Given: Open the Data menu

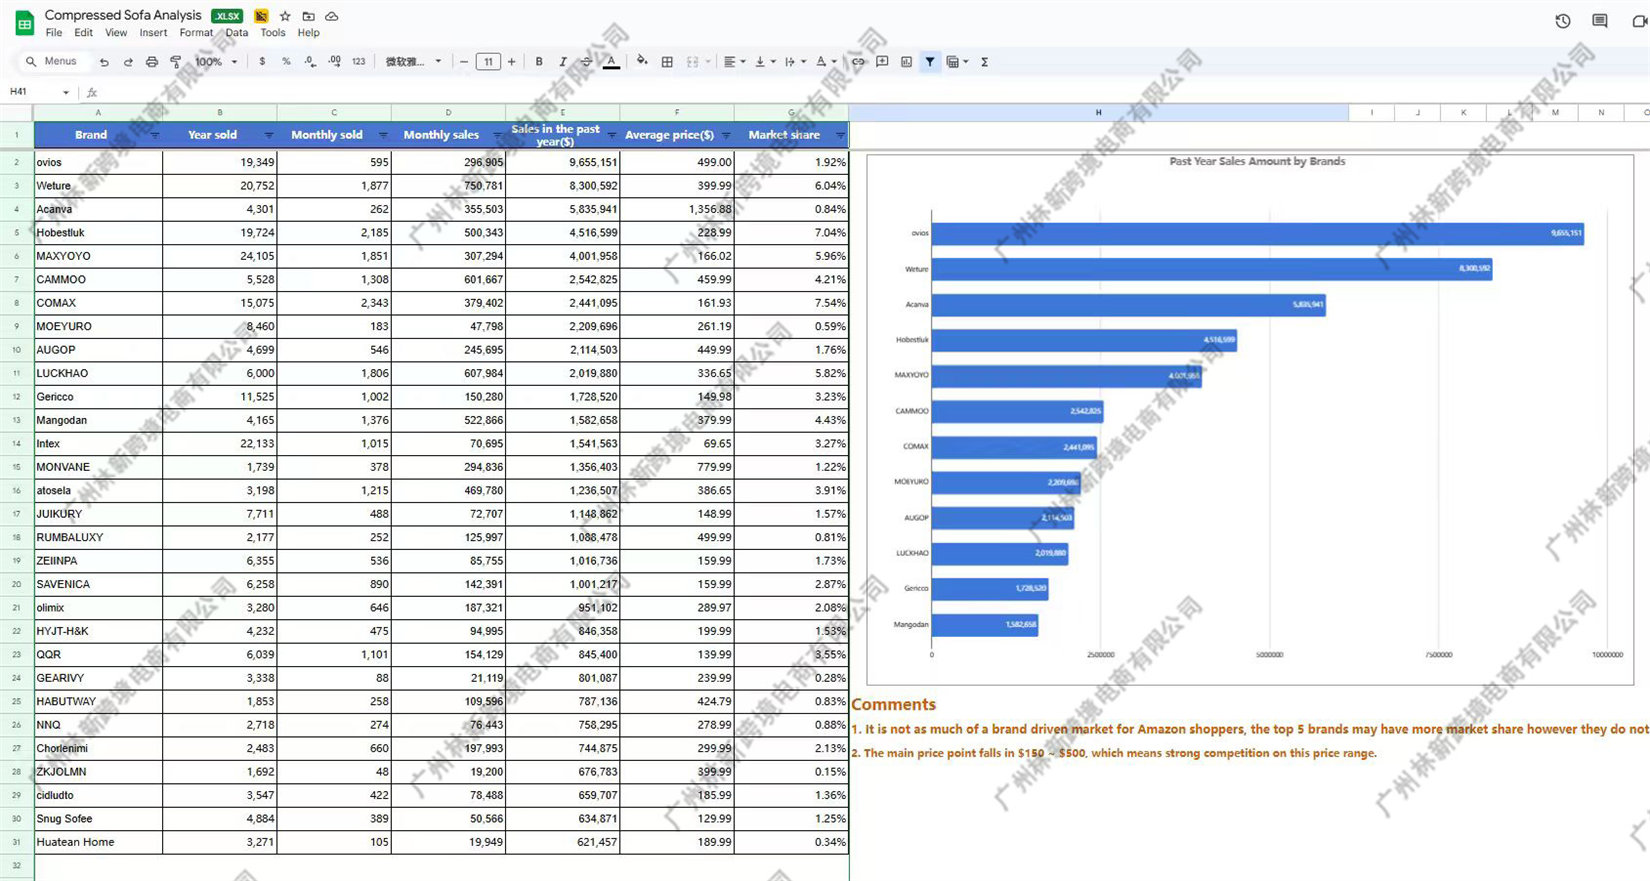Looking at the screenshot, I should point(237,33).
